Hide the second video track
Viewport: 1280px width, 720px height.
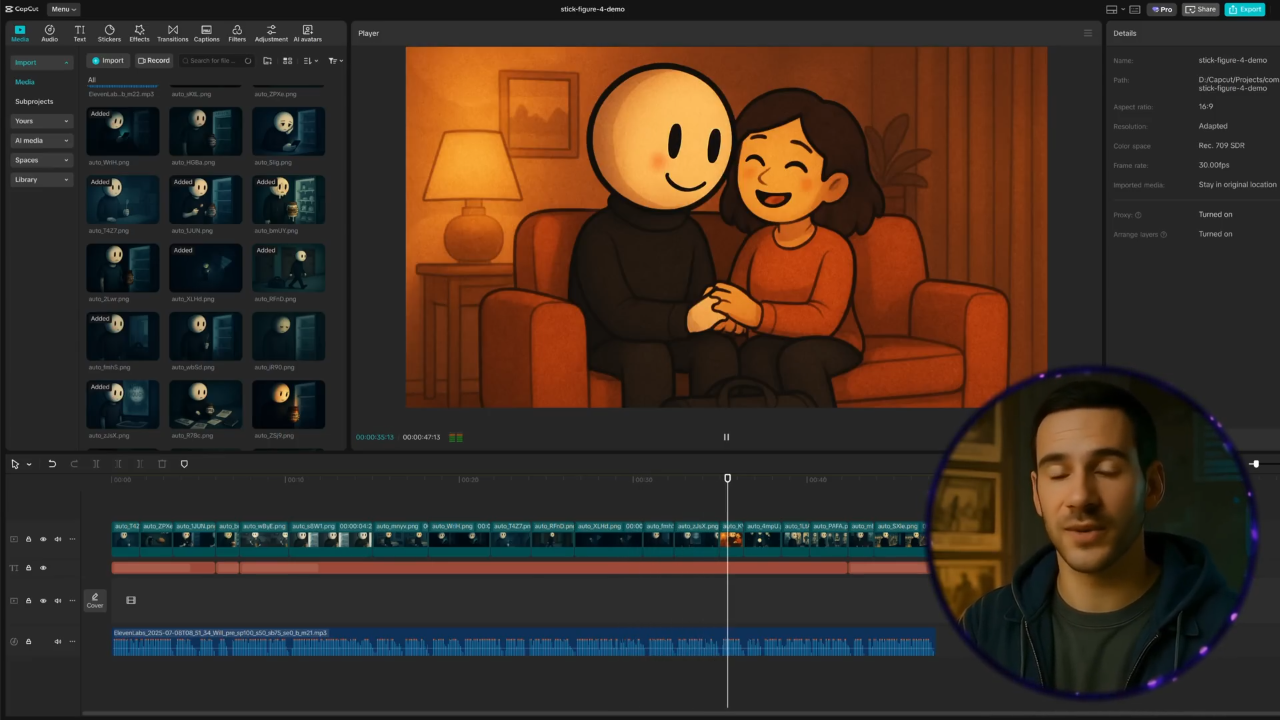43,601
